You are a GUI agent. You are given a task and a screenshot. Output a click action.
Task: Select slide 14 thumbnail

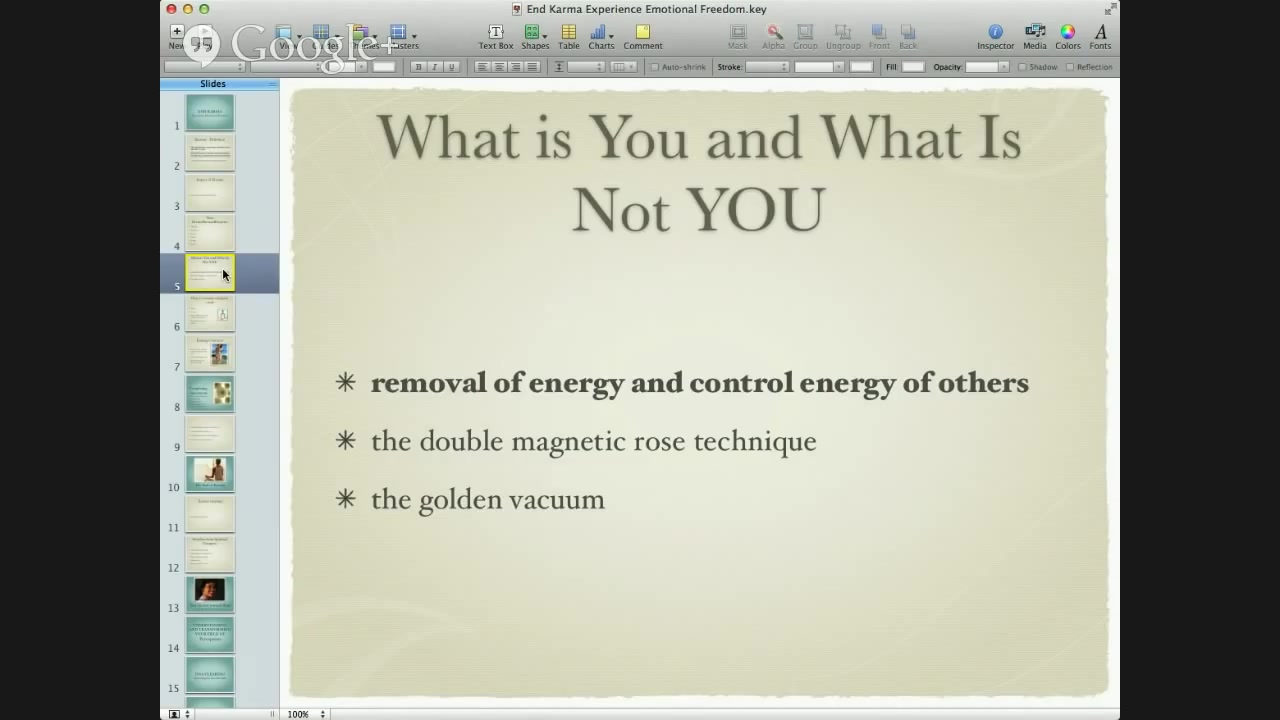point(210,634)
